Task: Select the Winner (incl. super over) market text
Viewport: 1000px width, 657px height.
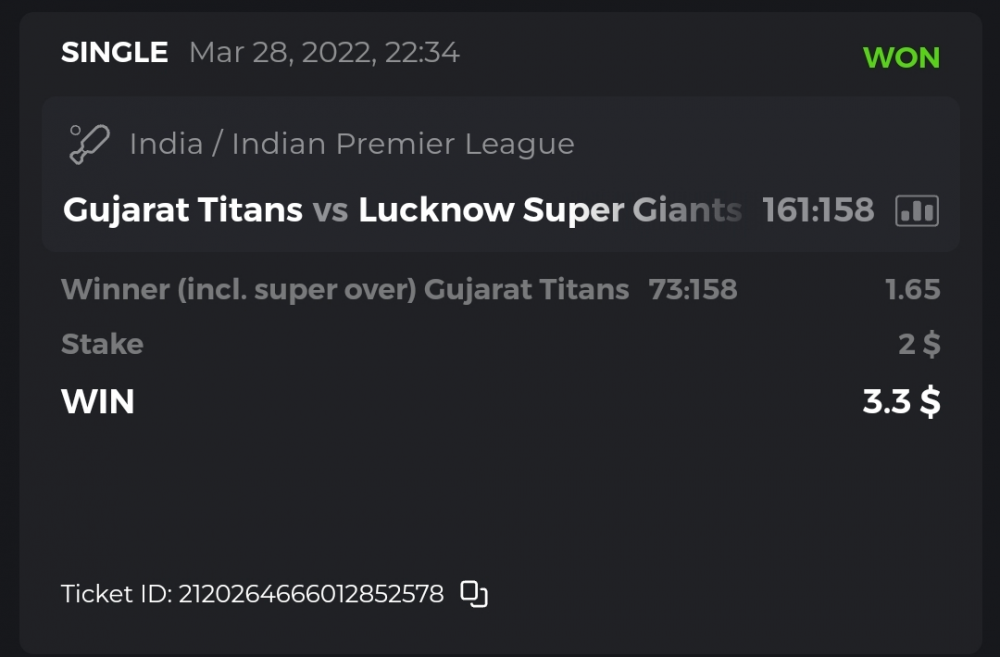Action: [240, 290]
